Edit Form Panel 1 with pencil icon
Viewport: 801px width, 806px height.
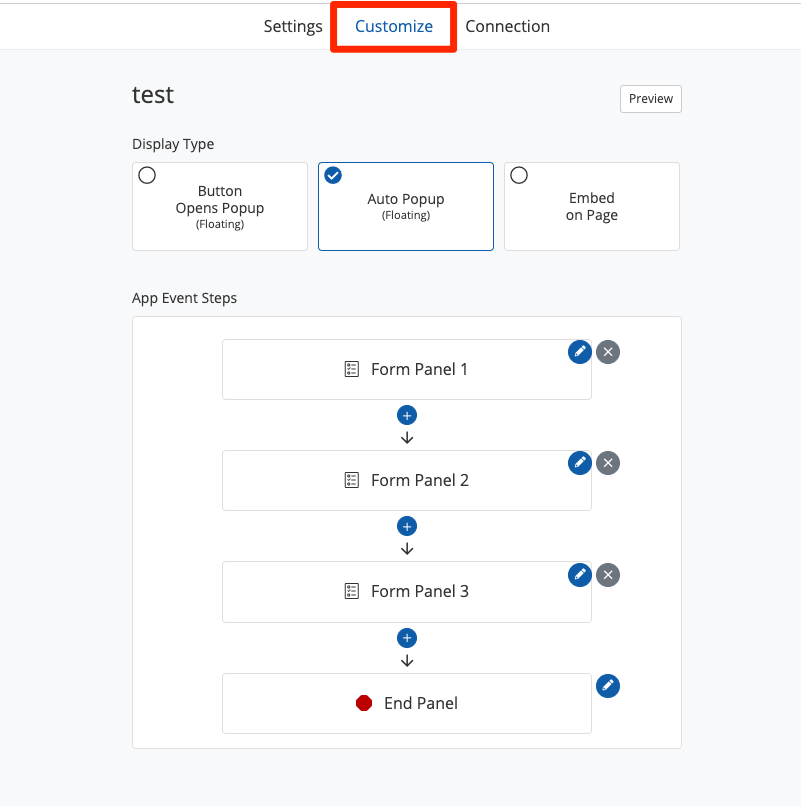pos(580,352)
